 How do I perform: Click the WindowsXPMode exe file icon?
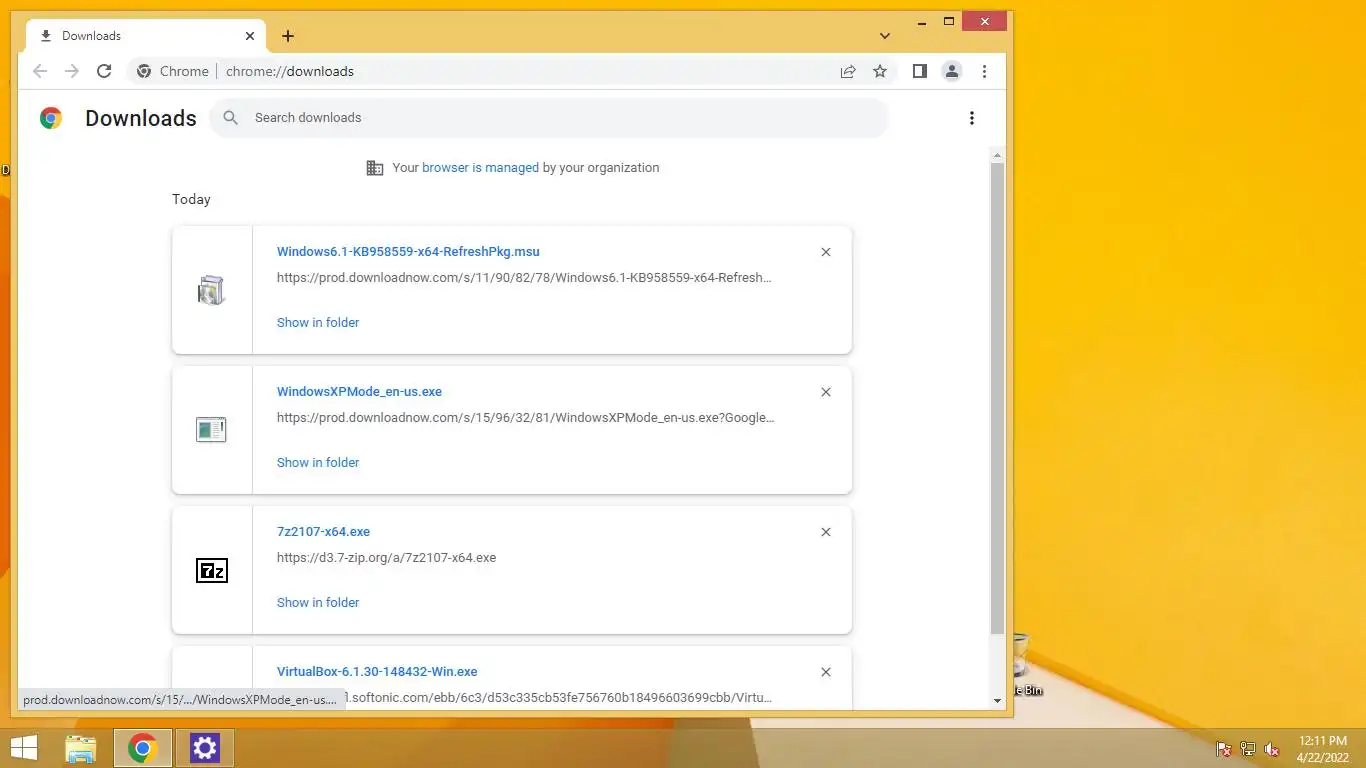(x=211, y=430)
